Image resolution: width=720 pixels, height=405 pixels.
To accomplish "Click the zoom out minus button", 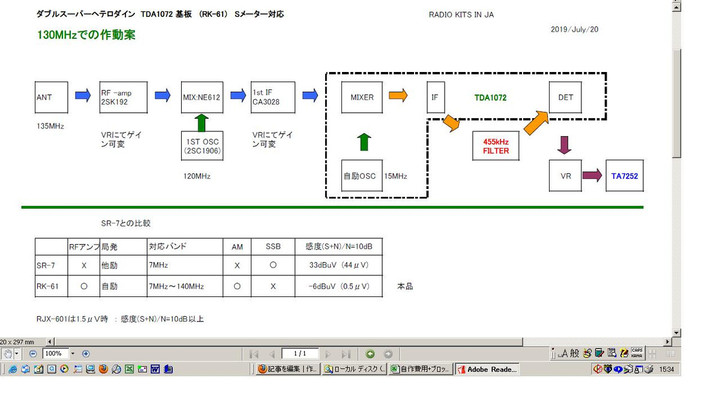I will (x=33, y=354).
